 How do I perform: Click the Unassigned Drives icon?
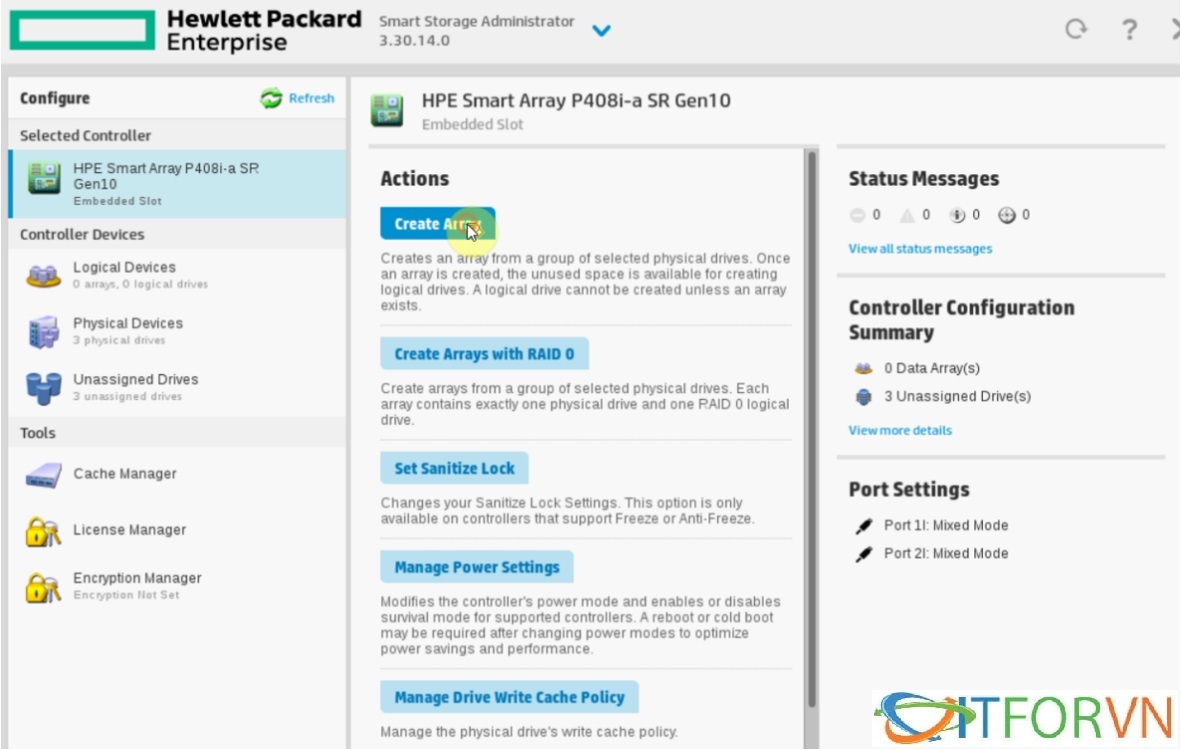pyautogui.click(x=43, y=387)
